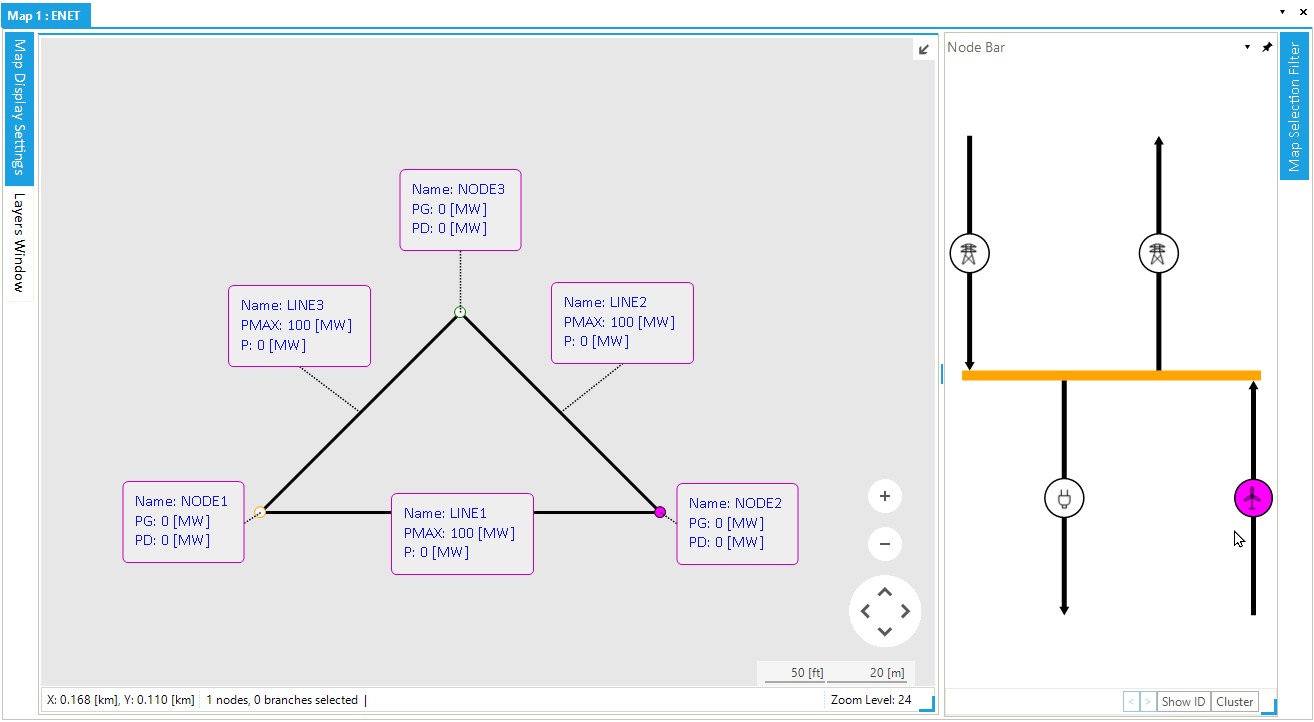This screenshot has width=1314, height=722.
Task: Click the NODE3 info label box
Action: coord(460,209)
